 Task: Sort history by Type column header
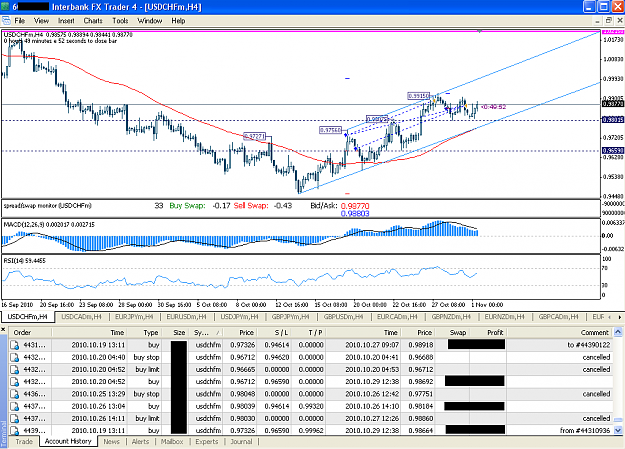[x=143, y=333]
